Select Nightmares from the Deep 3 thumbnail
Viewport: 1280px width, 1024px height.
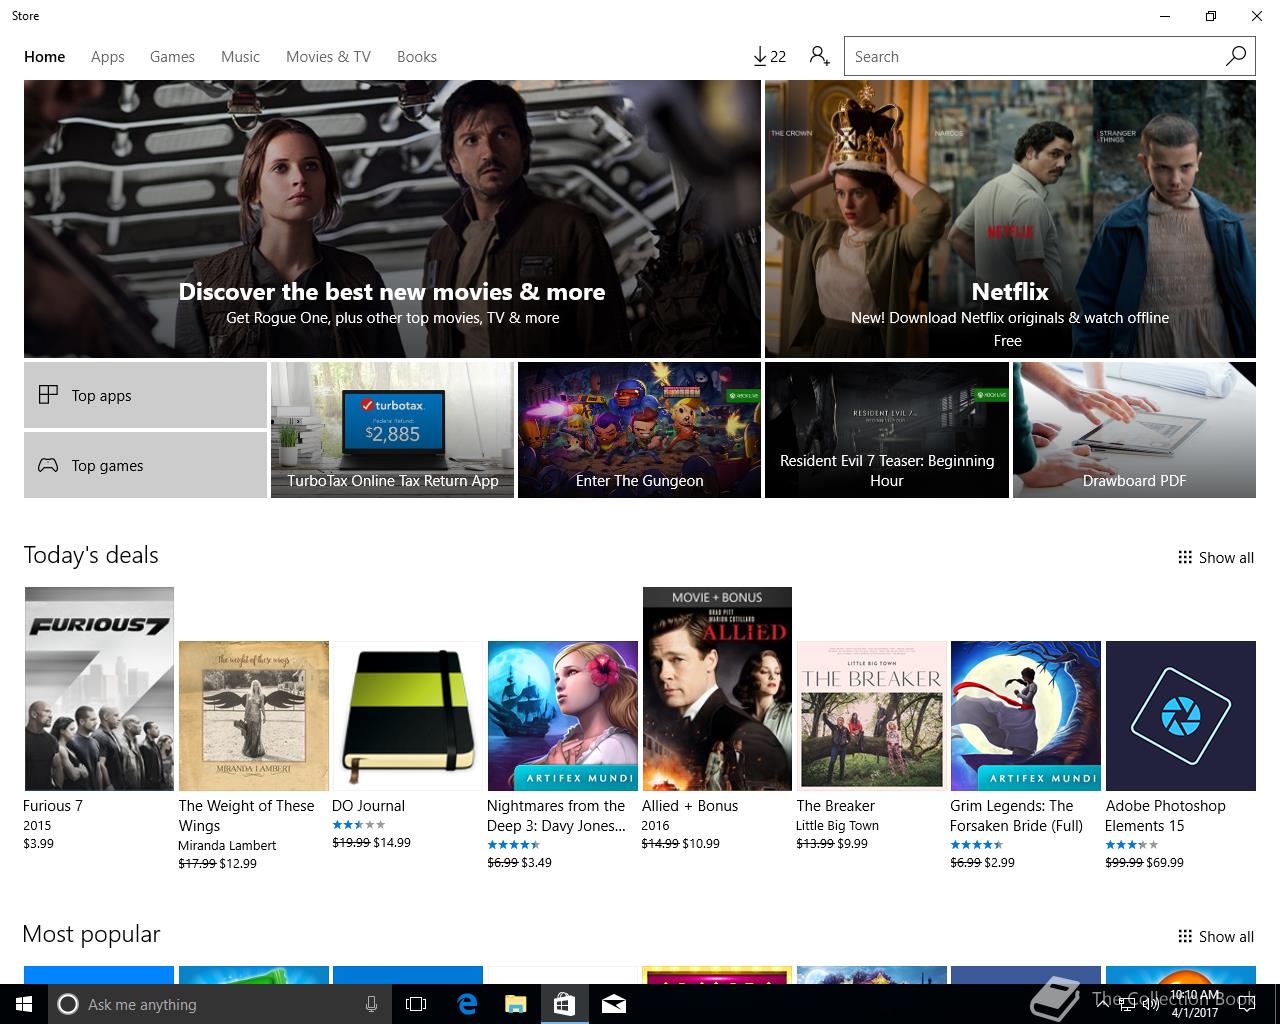(x=563, y=716)
